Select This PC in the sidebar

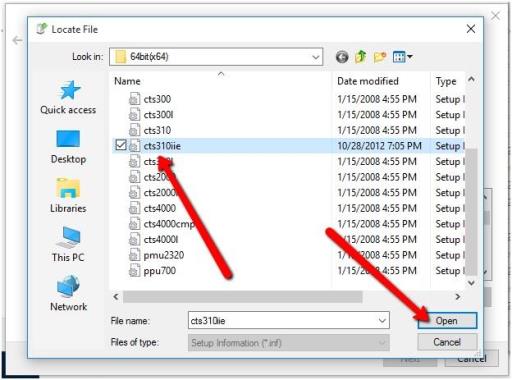(x=68, y=244)
